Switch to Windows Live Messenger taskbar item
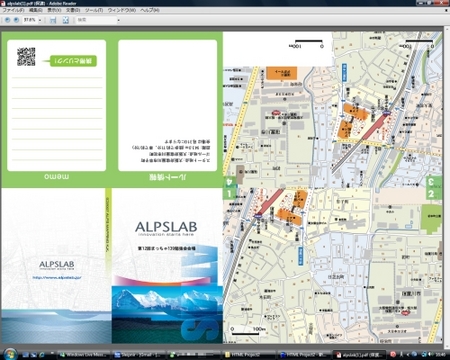 pos(83,355)
